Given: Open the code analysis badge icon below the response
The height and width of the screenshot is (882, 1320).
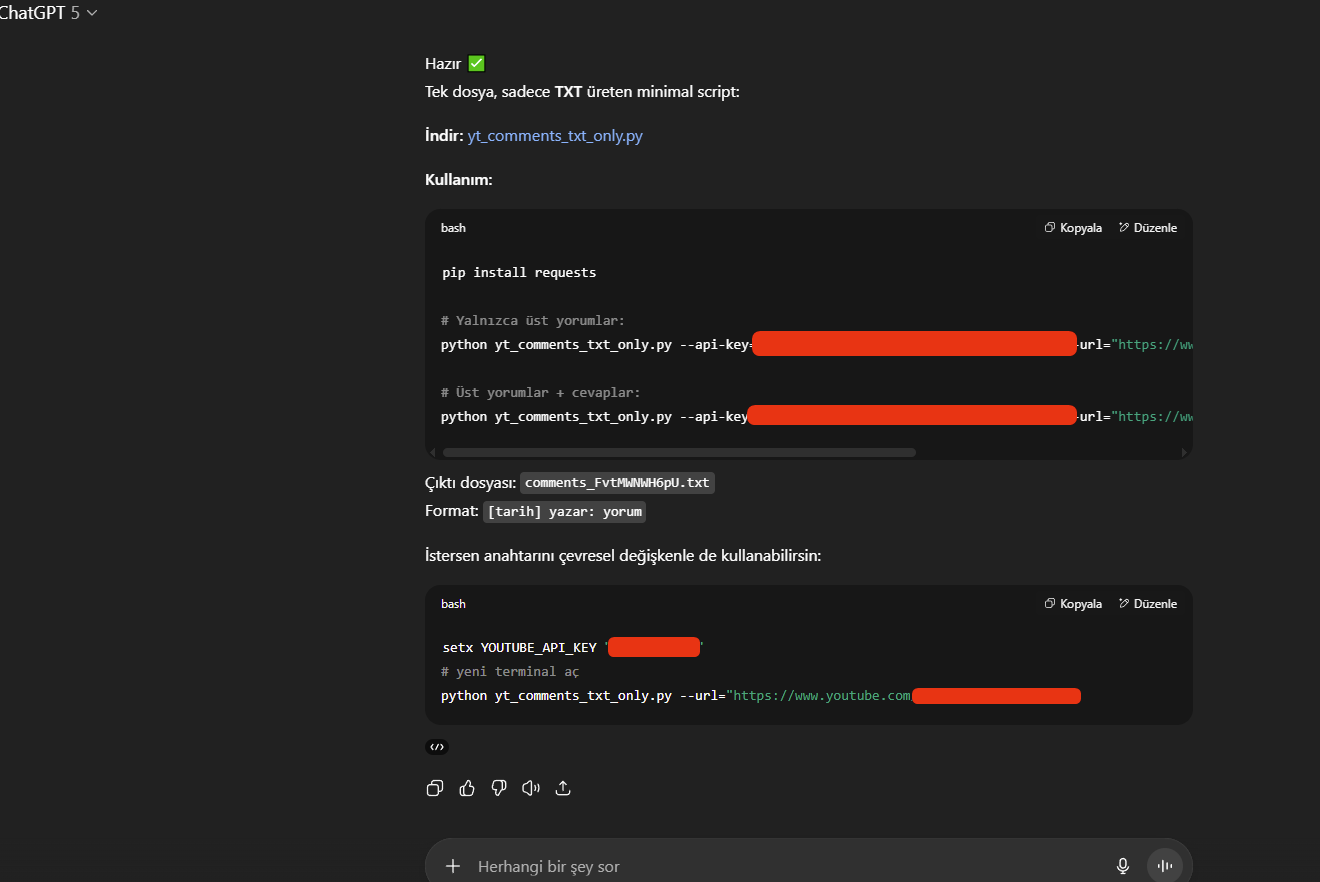Looking at the screenshot, I should [x=437, y=747].
